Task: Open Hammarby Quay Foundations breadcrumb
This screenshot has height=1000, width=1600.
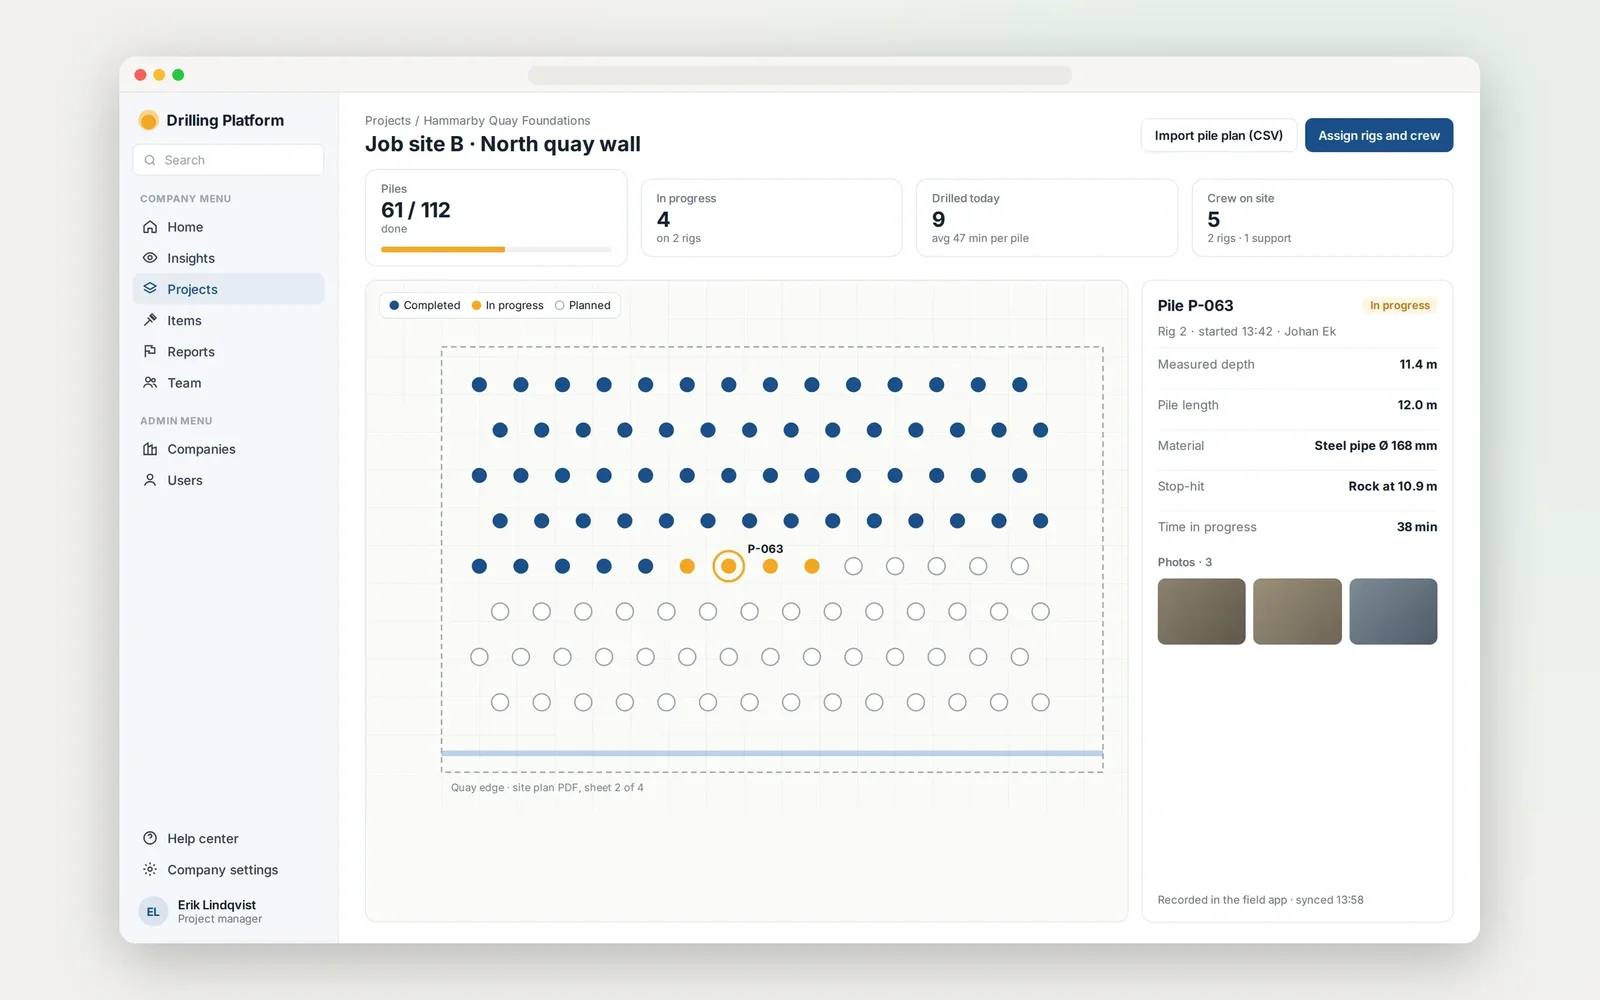Action: coord(507,121)
